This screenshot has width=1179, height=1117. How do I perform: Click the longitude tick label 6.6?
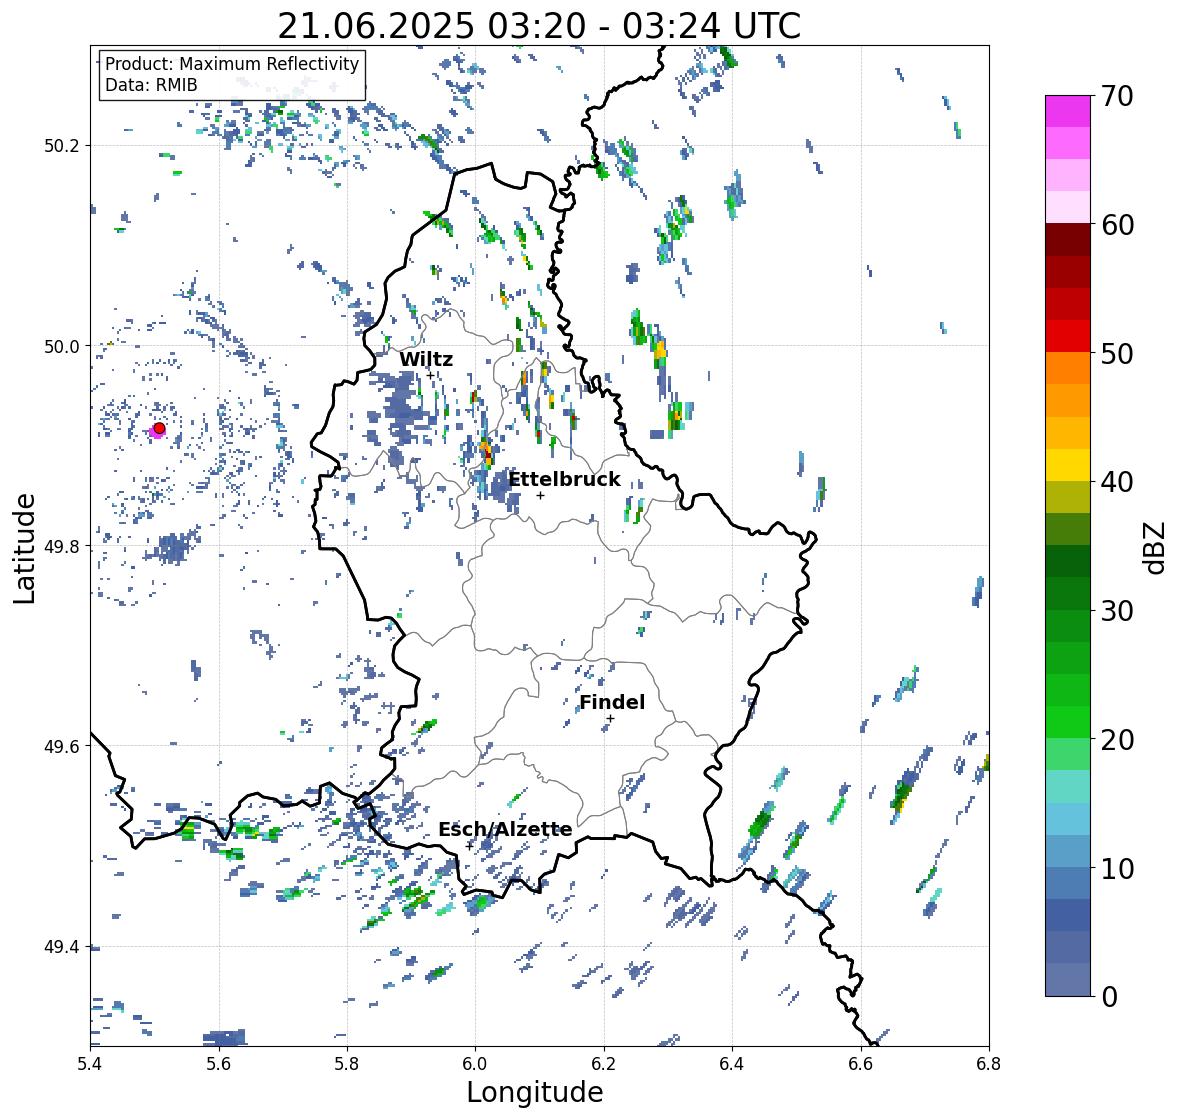(x=861, y=1063)
